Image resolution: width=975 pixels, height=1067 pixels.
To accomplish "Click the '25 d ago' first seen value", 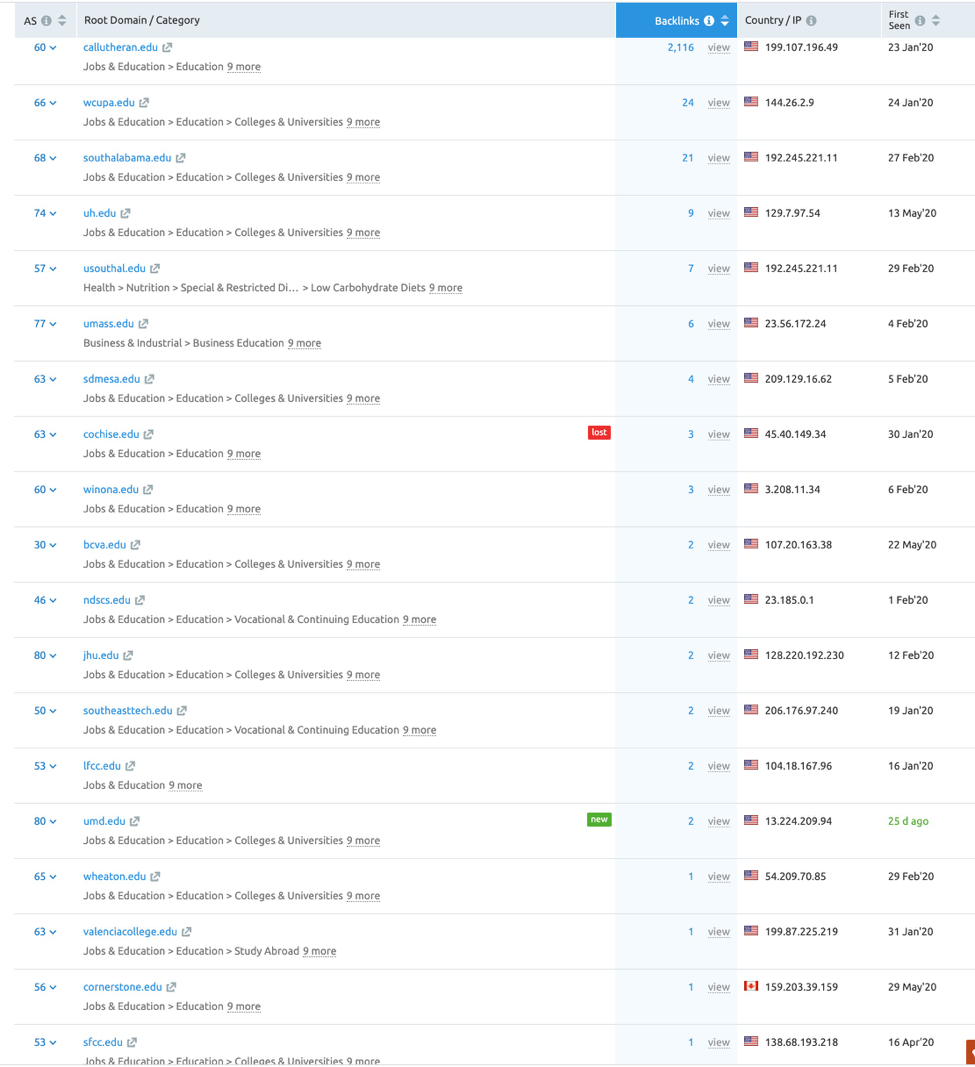I will pyautogui.click(x=908, y=821).
